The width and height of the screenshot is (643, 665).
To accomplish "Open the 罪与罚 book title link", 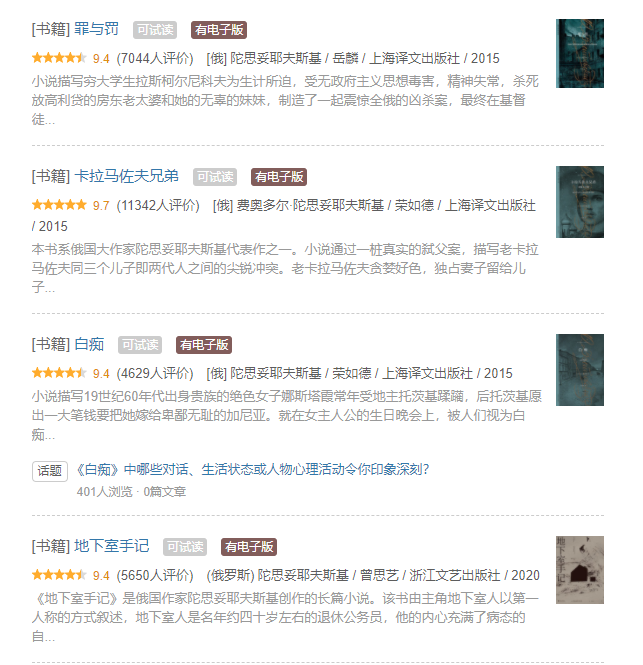I will click(96, 29).
